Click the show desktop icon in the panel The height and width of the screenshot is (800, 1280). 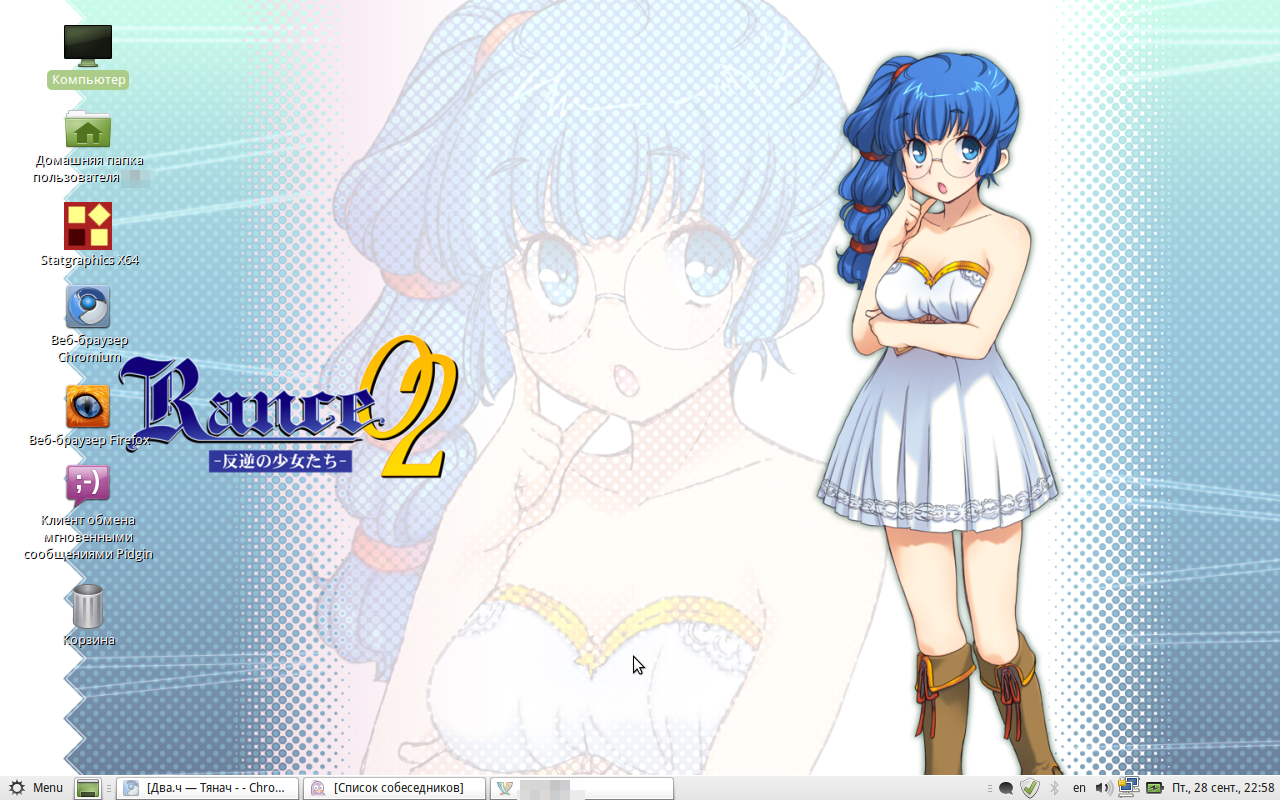[88, 788]
